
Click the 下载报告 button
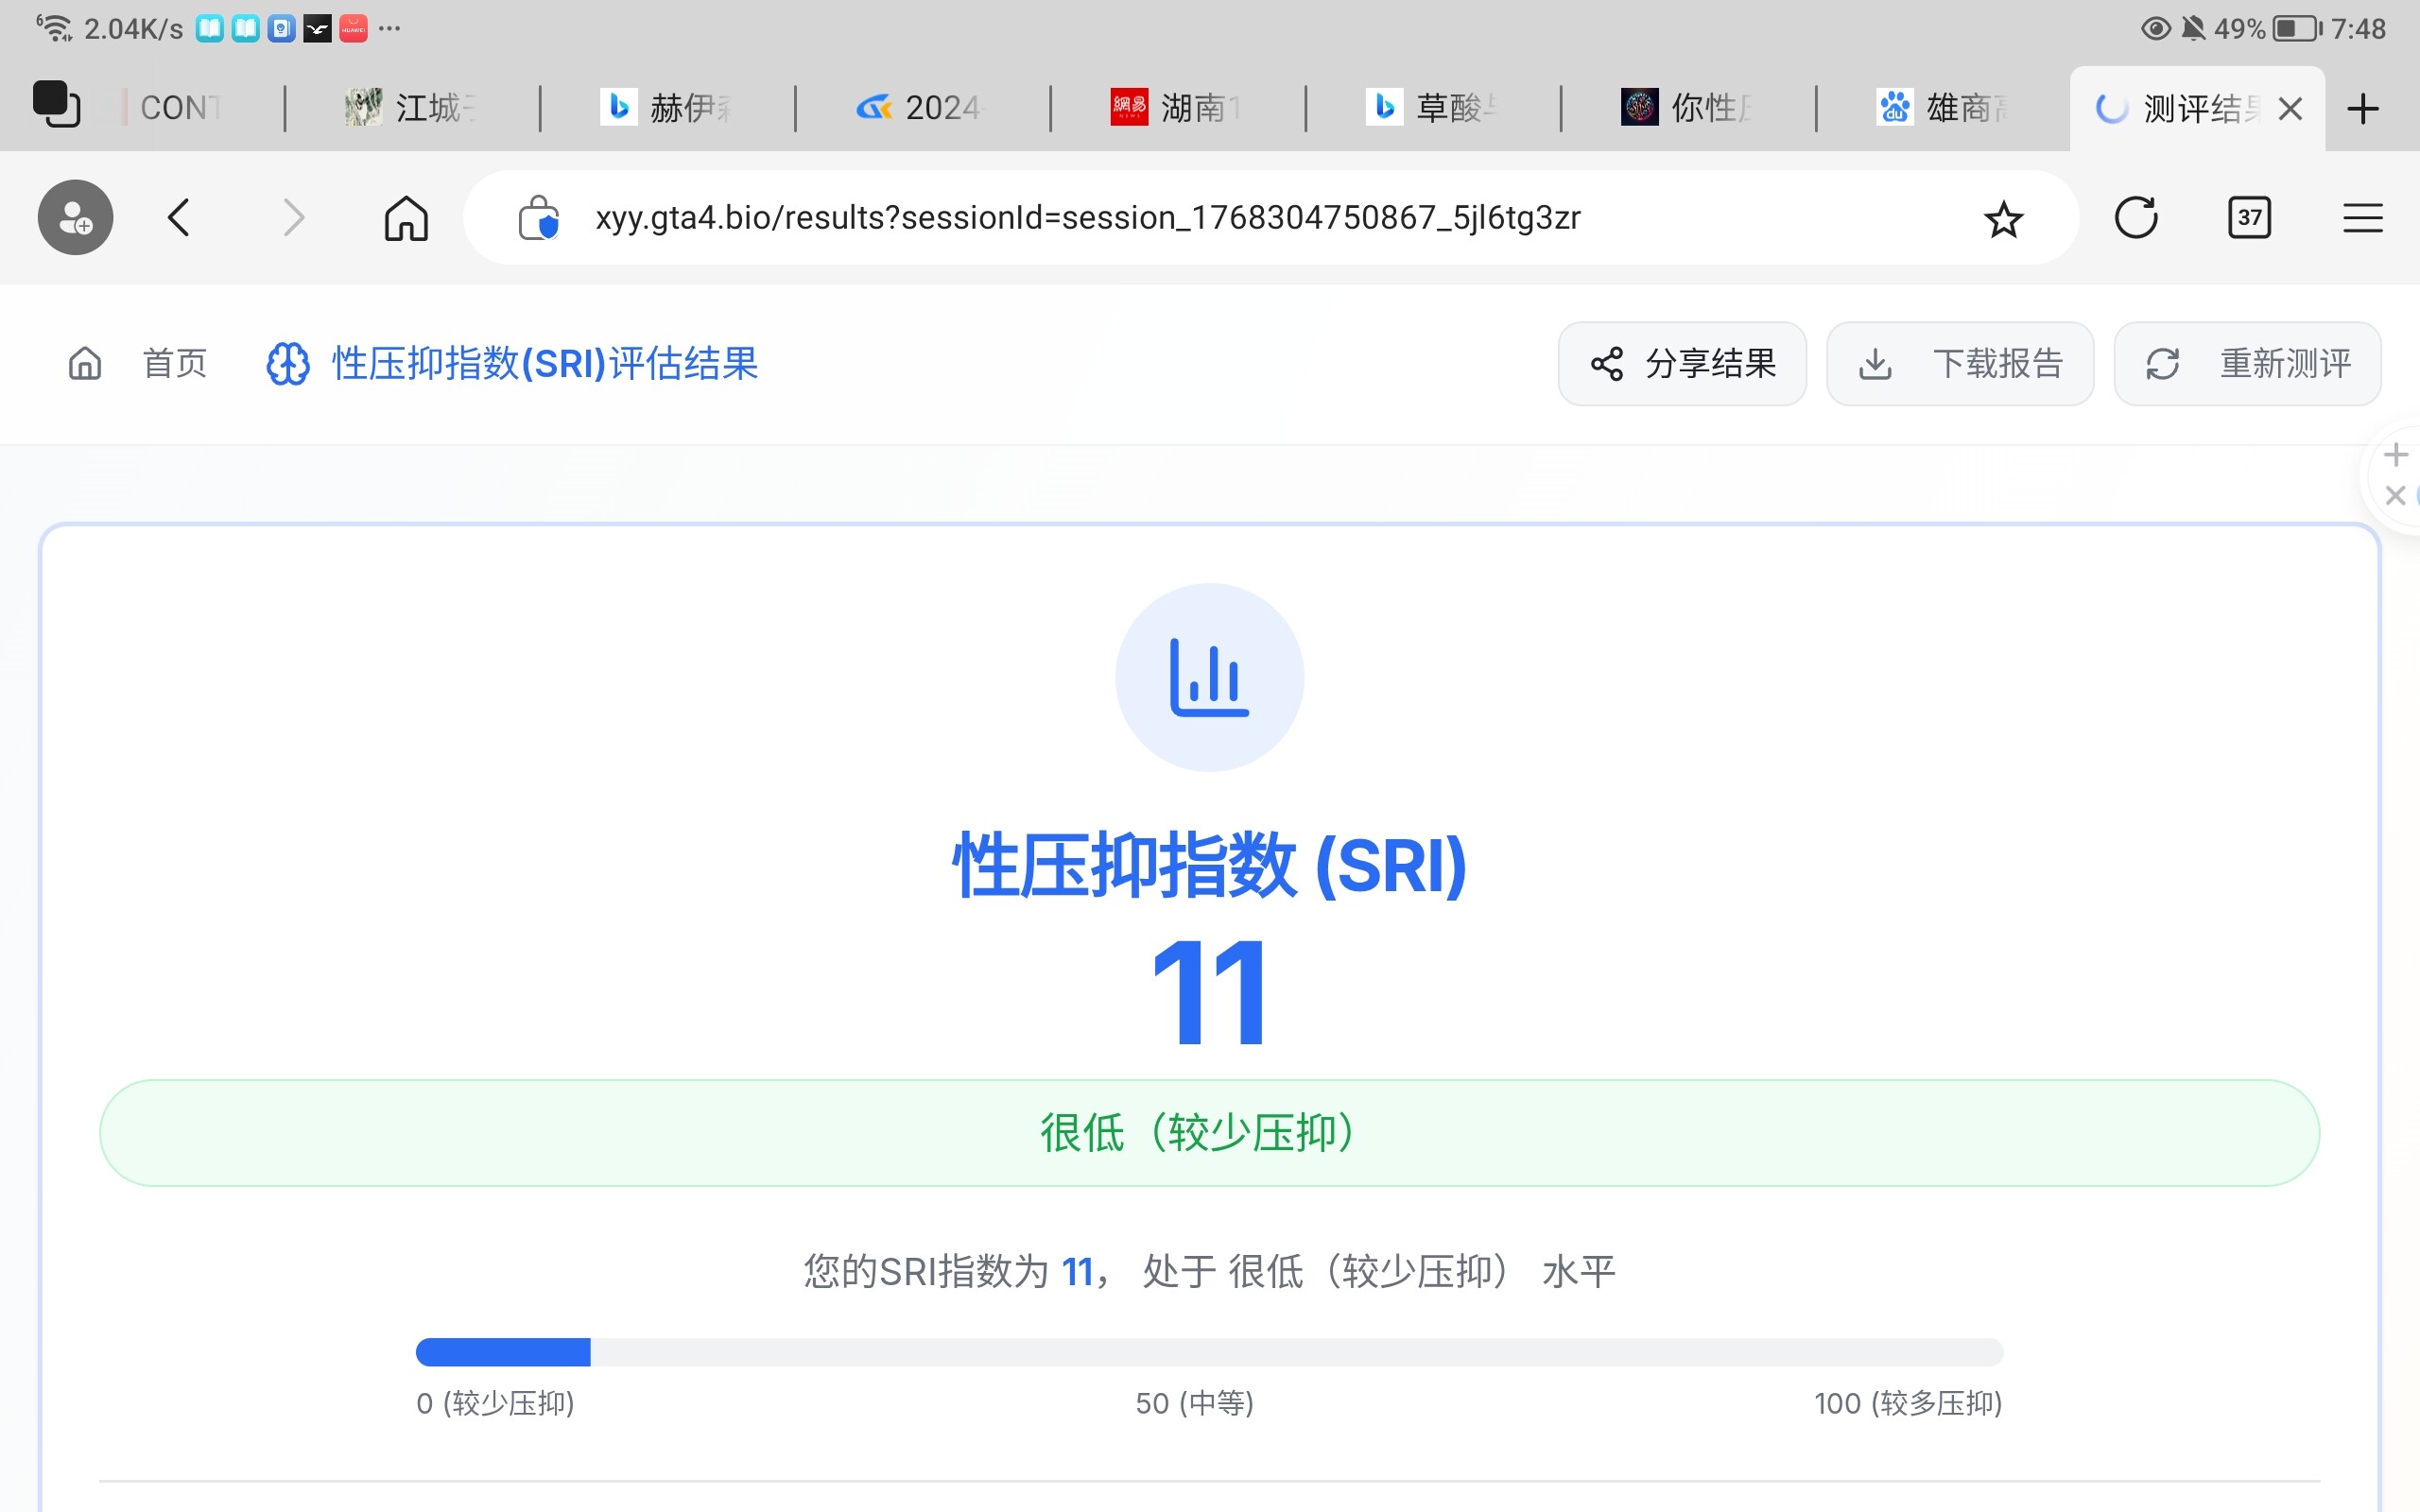pyautogui.click(x=1959, y=364)
